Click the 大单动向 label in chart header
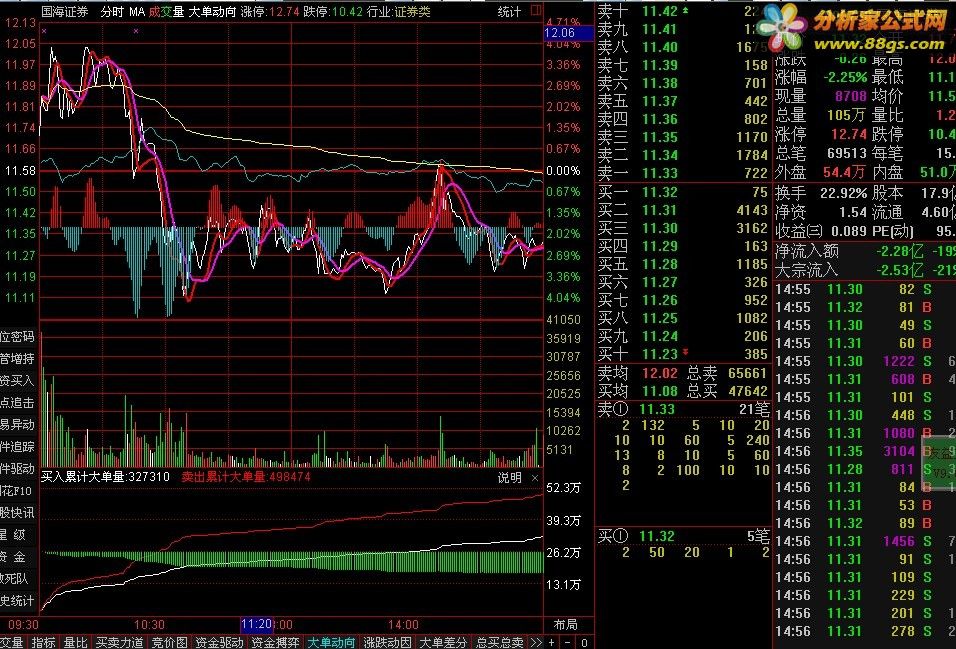 [x=212, y=12]
